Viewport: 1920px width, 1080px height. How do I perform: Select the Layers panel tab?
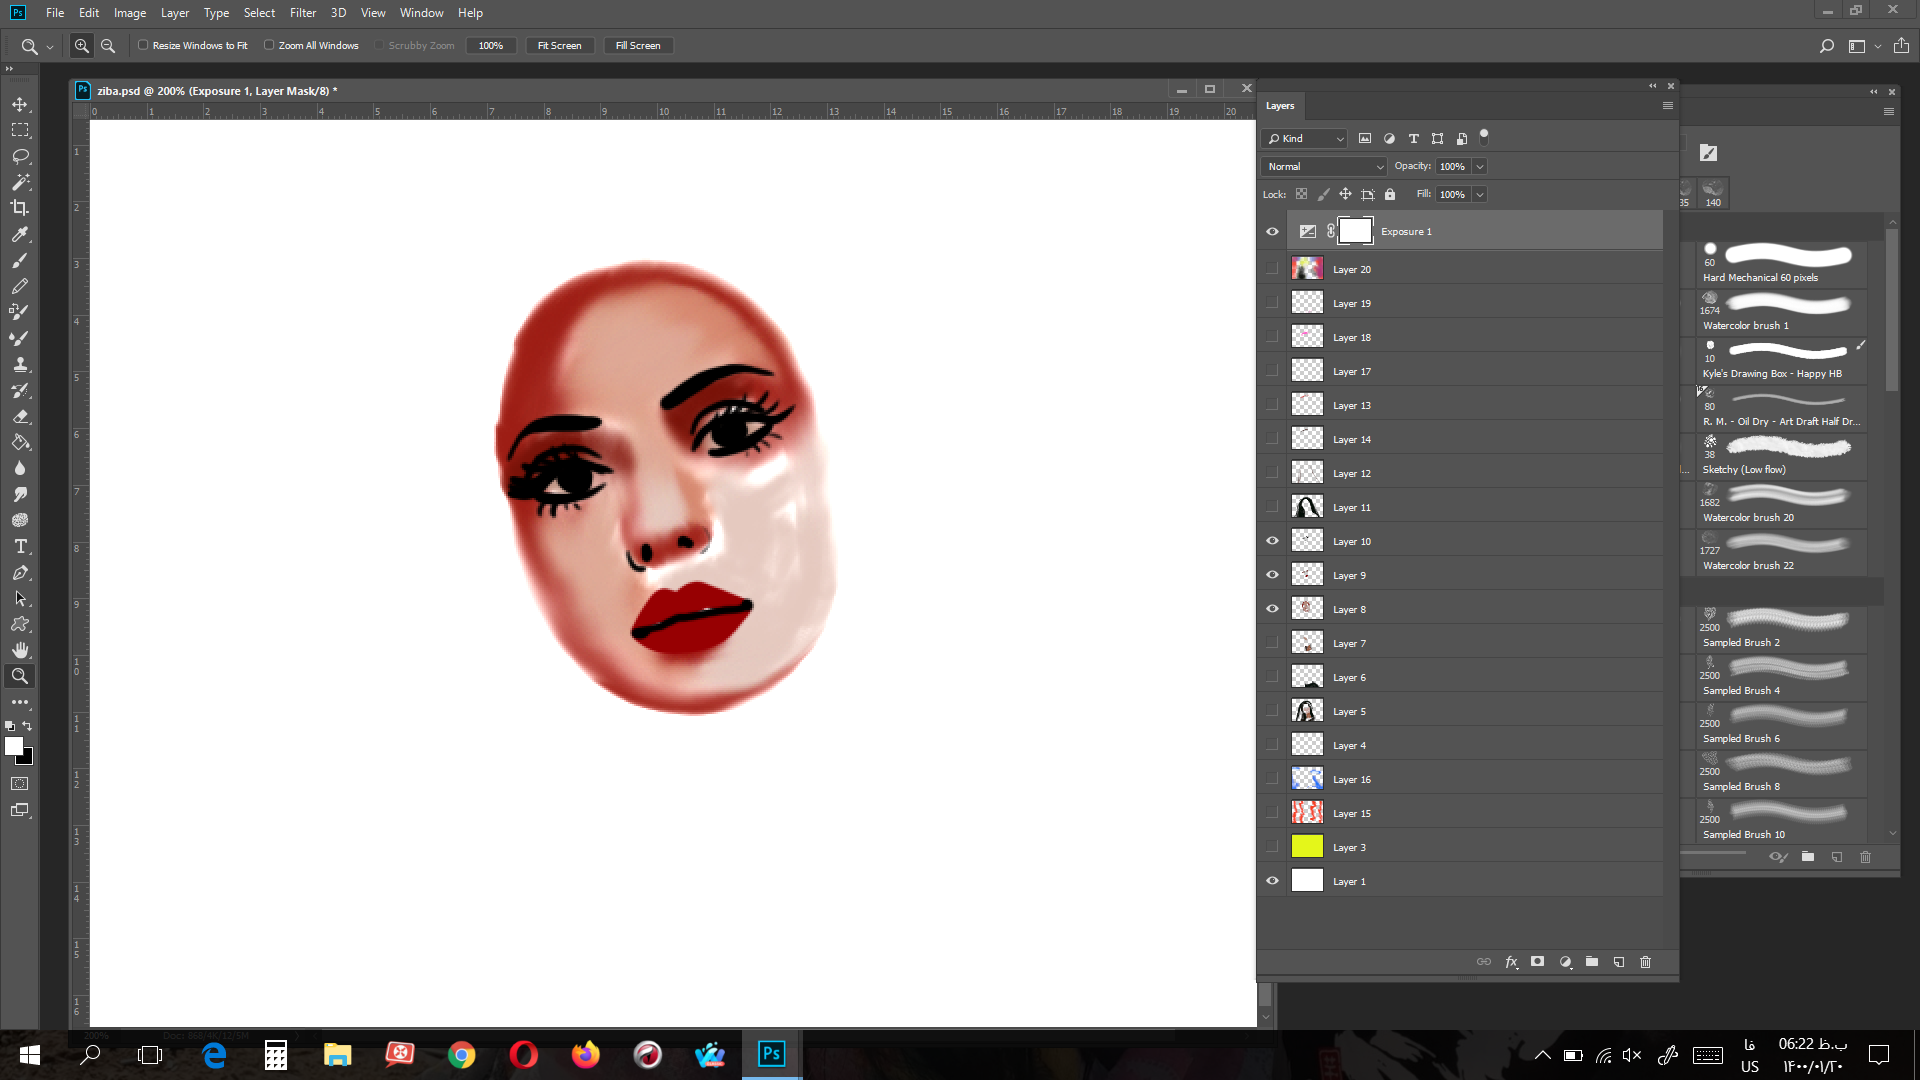point(1280,105)
